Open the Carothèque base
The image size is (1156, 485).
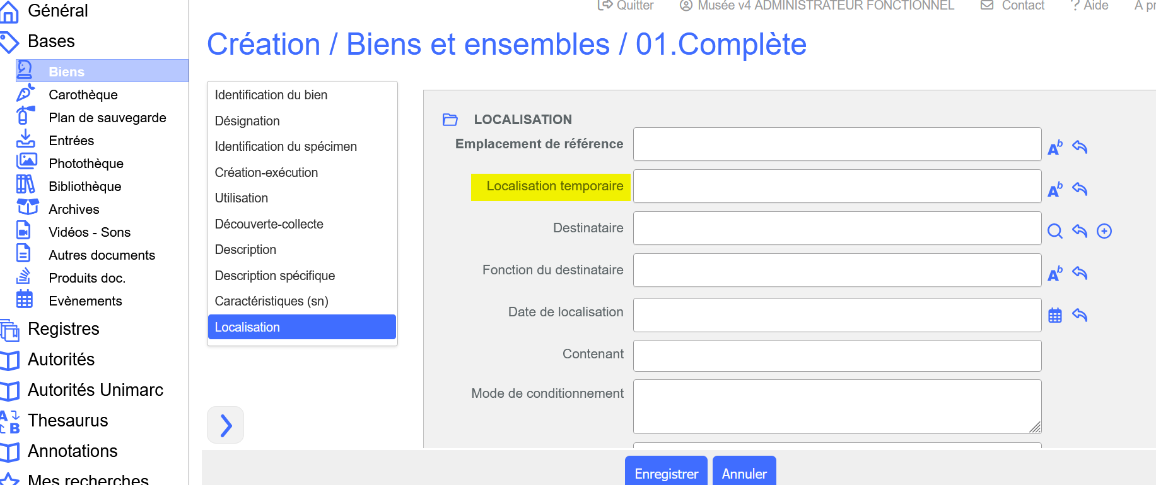83,95
